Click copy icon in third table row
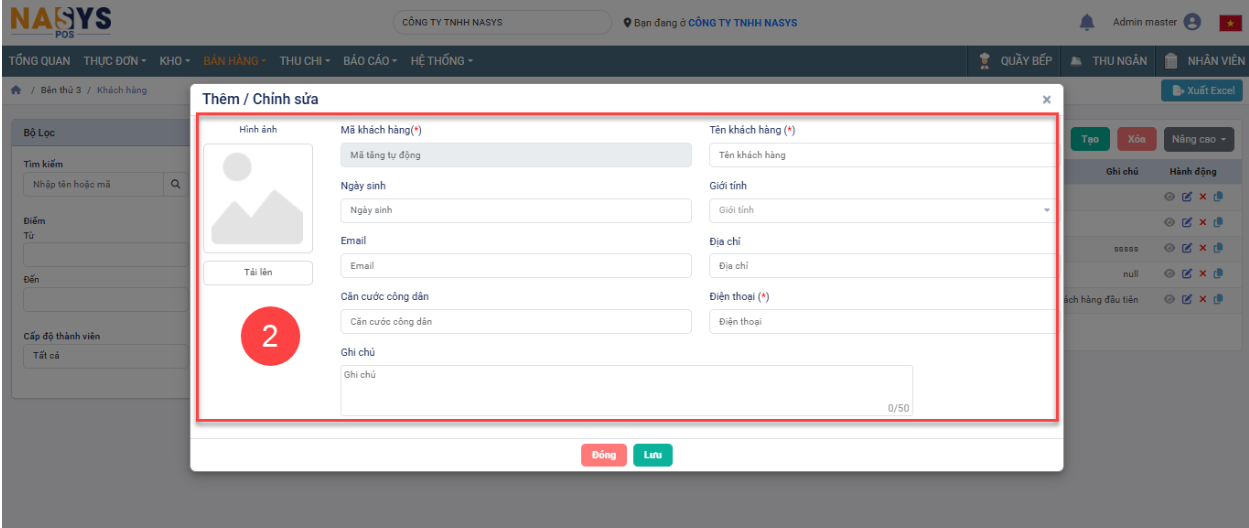Viewport: 1249px width, 528px height. [1218, 248]
